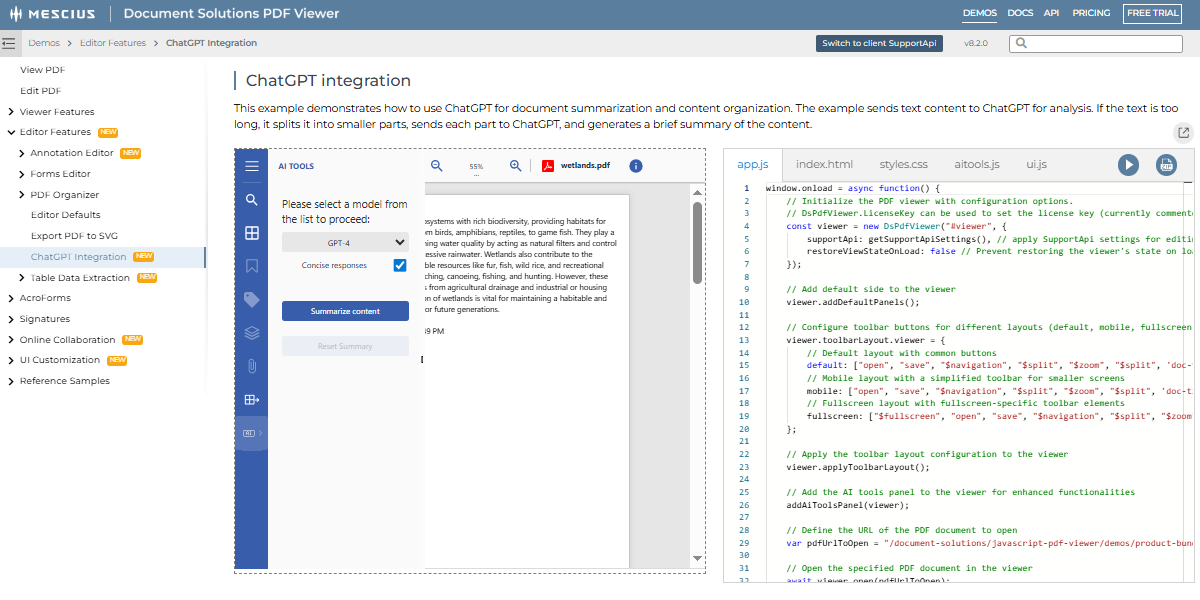This screenshot has height=600, width=1200.
Task: Click the v8.2.0 version label
Action: pos(975,43)
